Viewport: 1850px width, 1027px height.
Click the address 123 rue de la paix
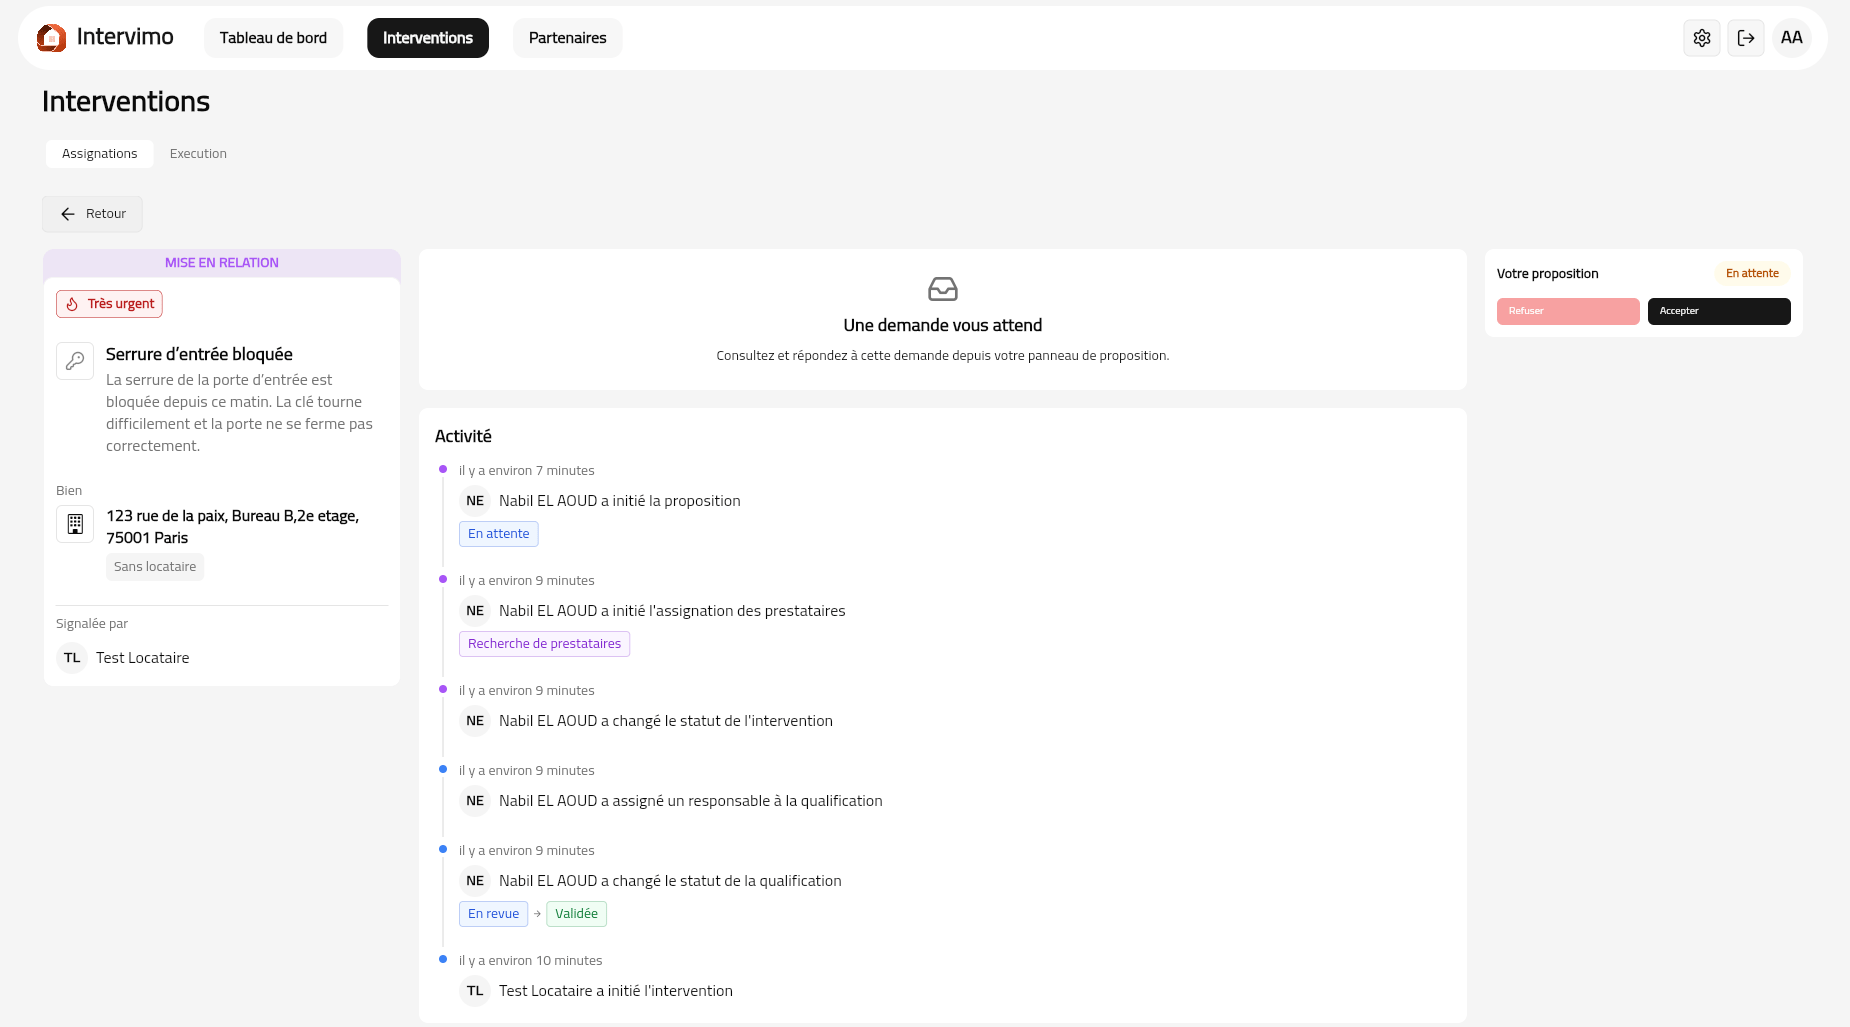(x=232, y=527)
